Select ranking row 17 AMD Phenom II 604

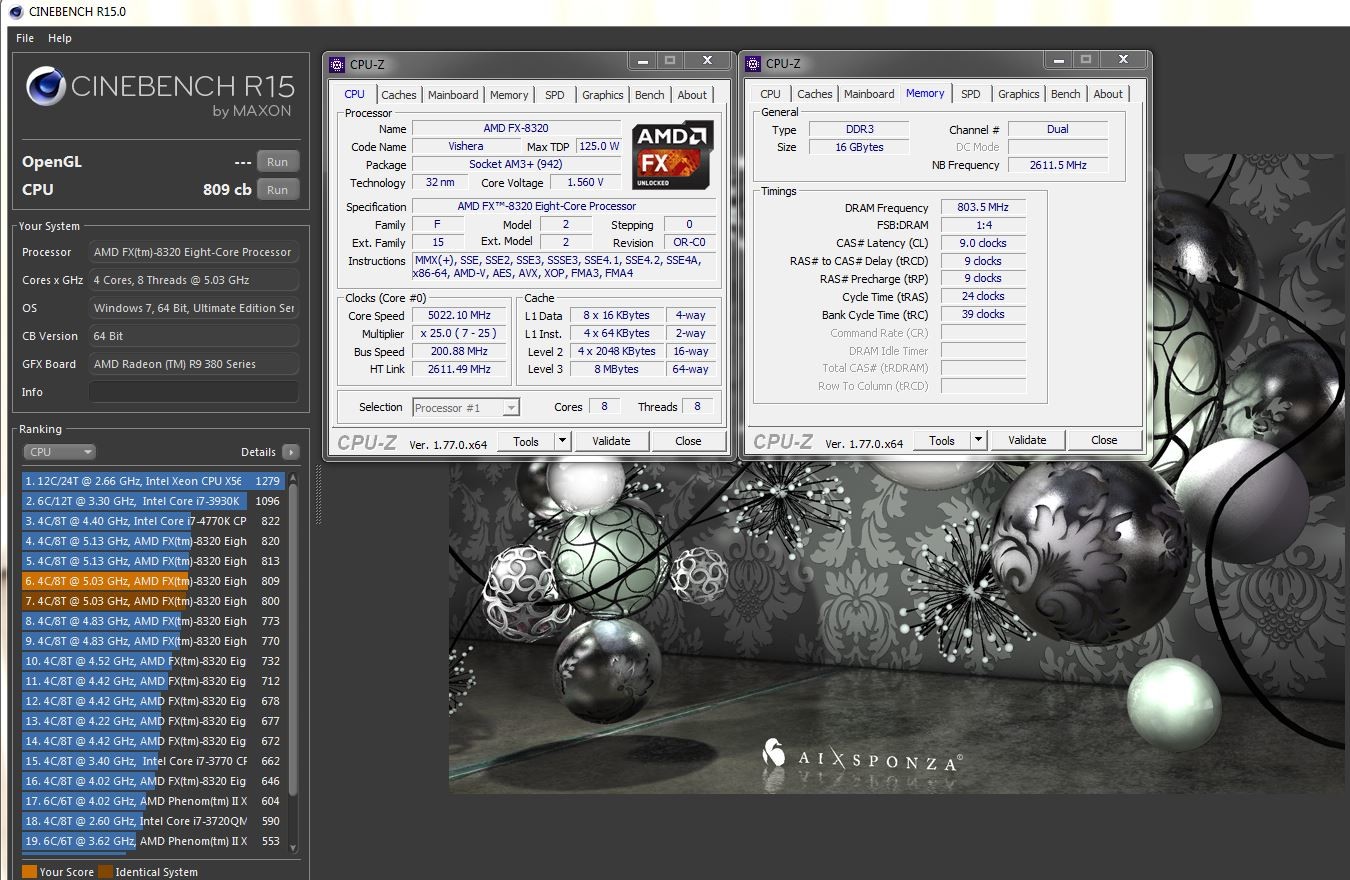tap(153, 801)
